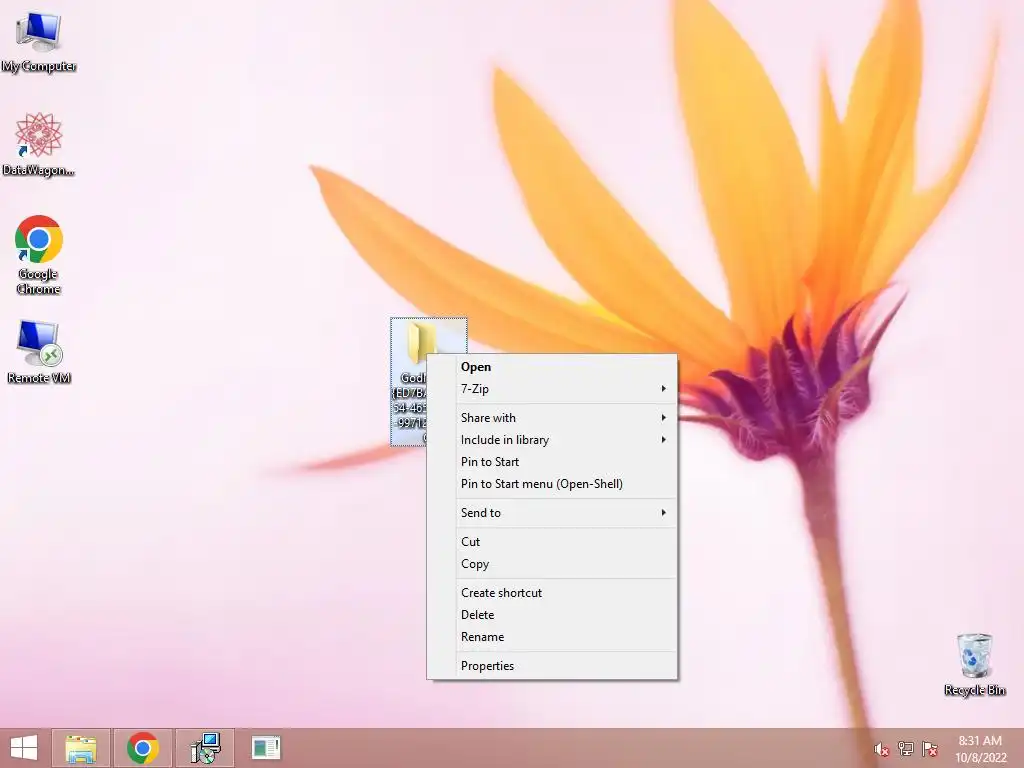This screenshot has width=1024, height=768.
Task: Click the network status tray icon
Action: [906, 749]
